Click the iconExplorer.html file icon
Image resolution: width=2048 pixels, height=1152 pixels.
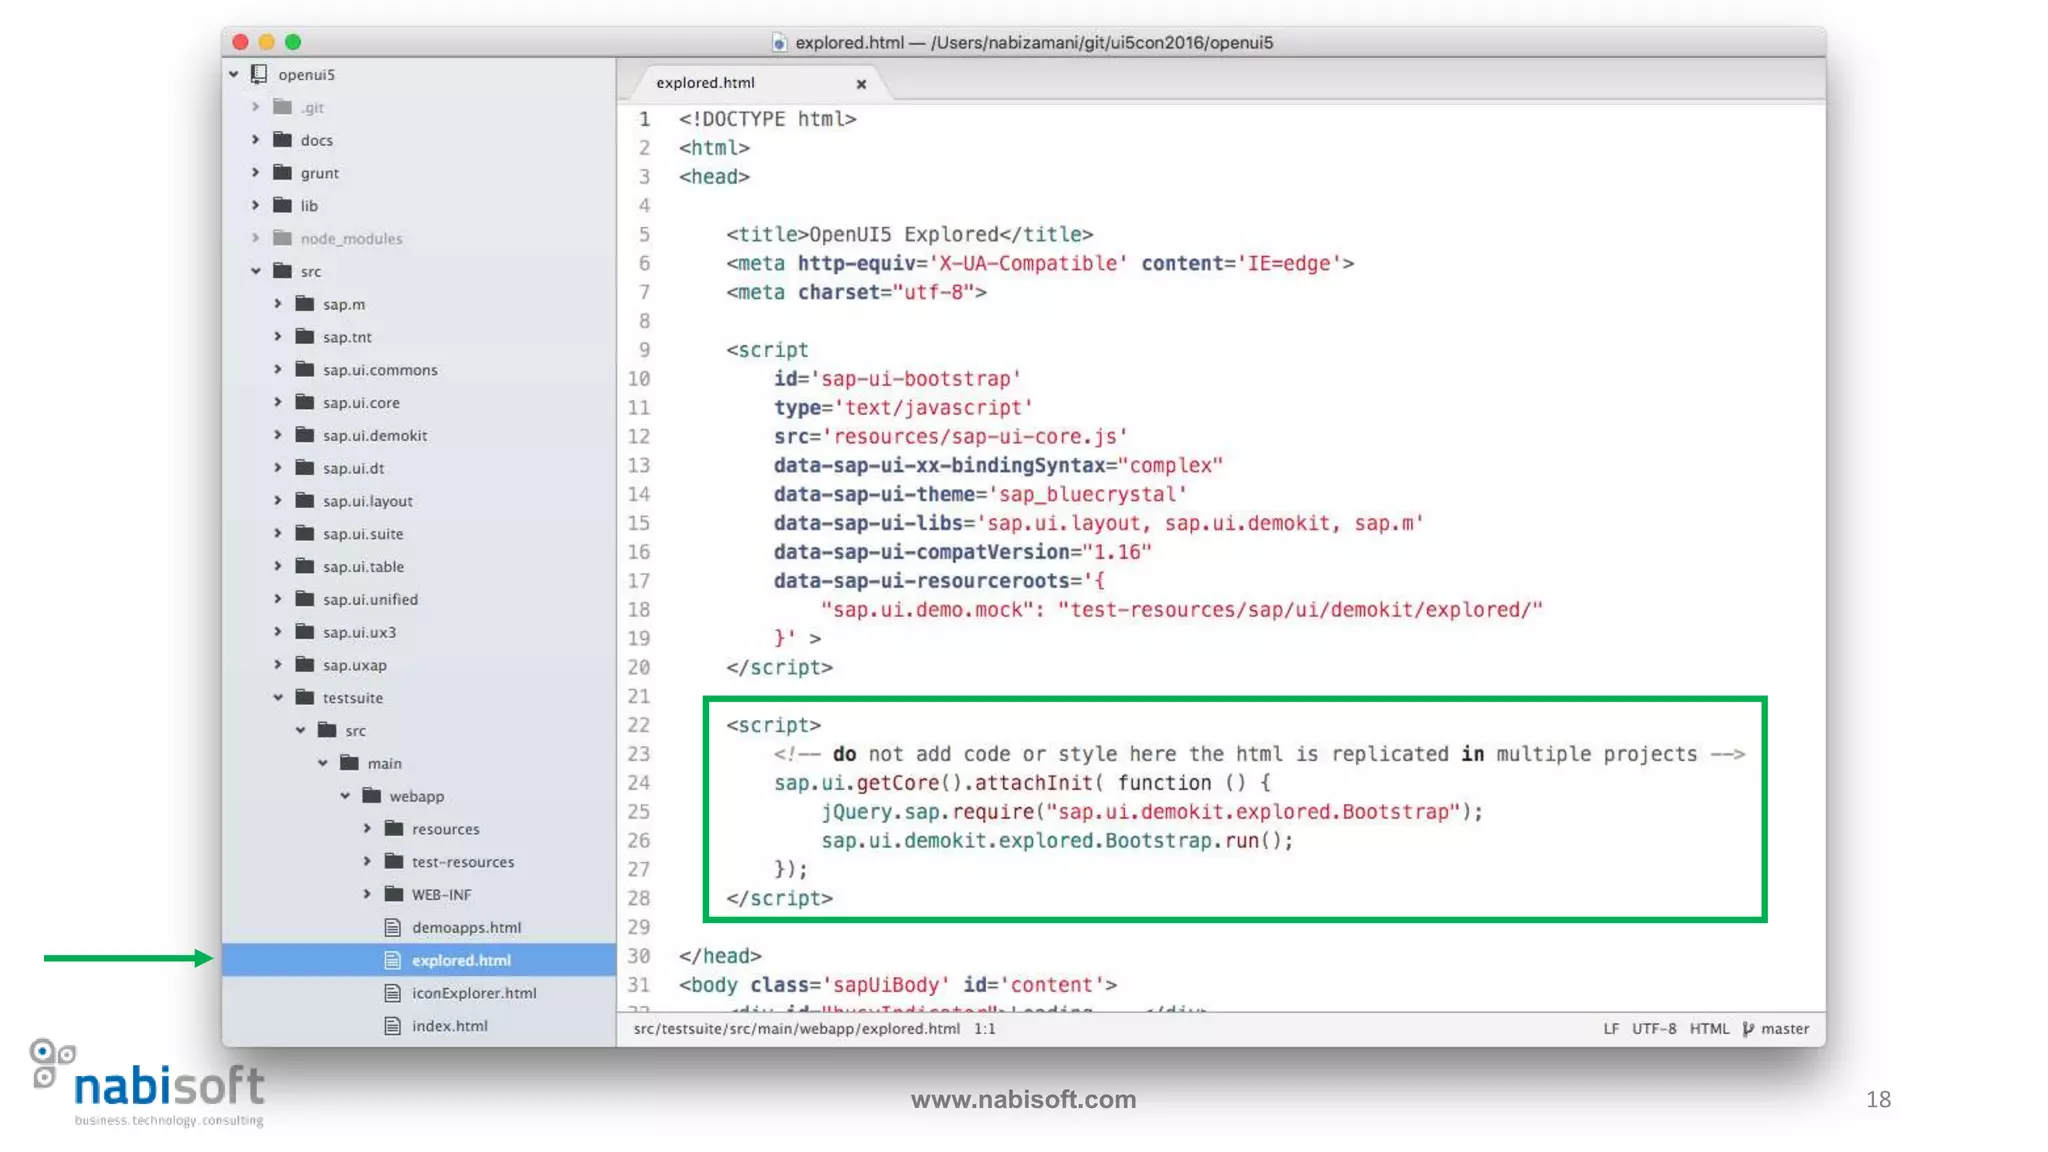click(393, 993)
